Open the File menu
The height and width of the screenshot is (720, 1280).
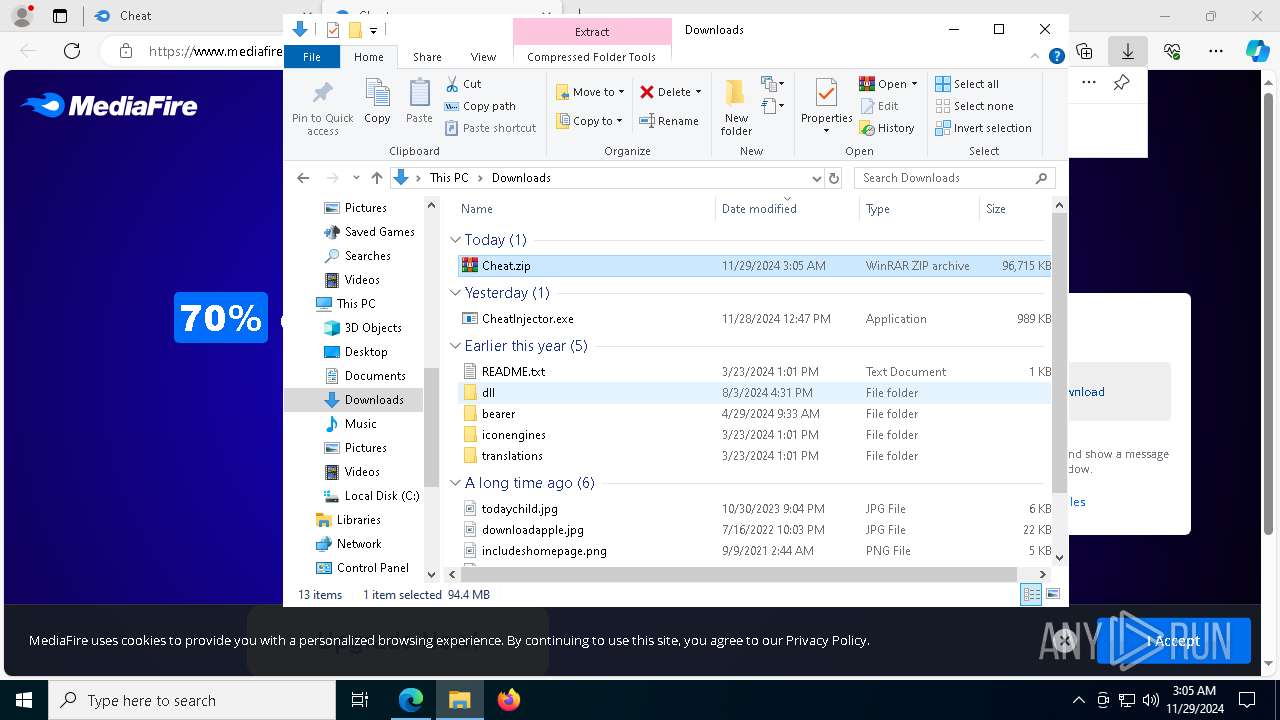point(312,57)
